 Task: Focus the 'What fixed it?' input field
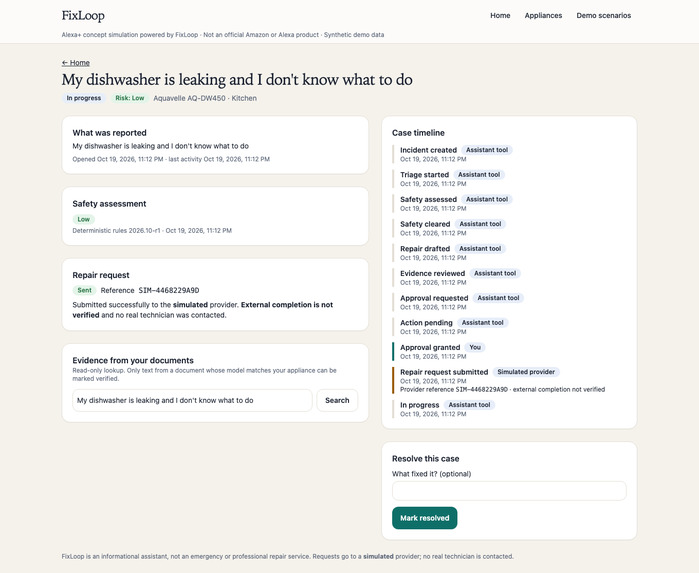click(x=509, y=491)
